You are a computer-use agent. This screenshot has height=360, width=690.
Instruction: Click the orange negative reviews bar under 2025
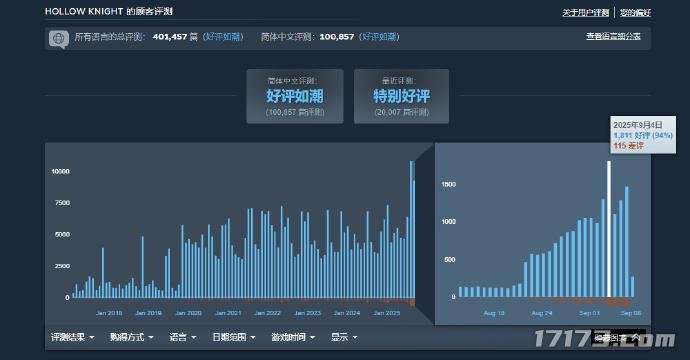(412, 302)
